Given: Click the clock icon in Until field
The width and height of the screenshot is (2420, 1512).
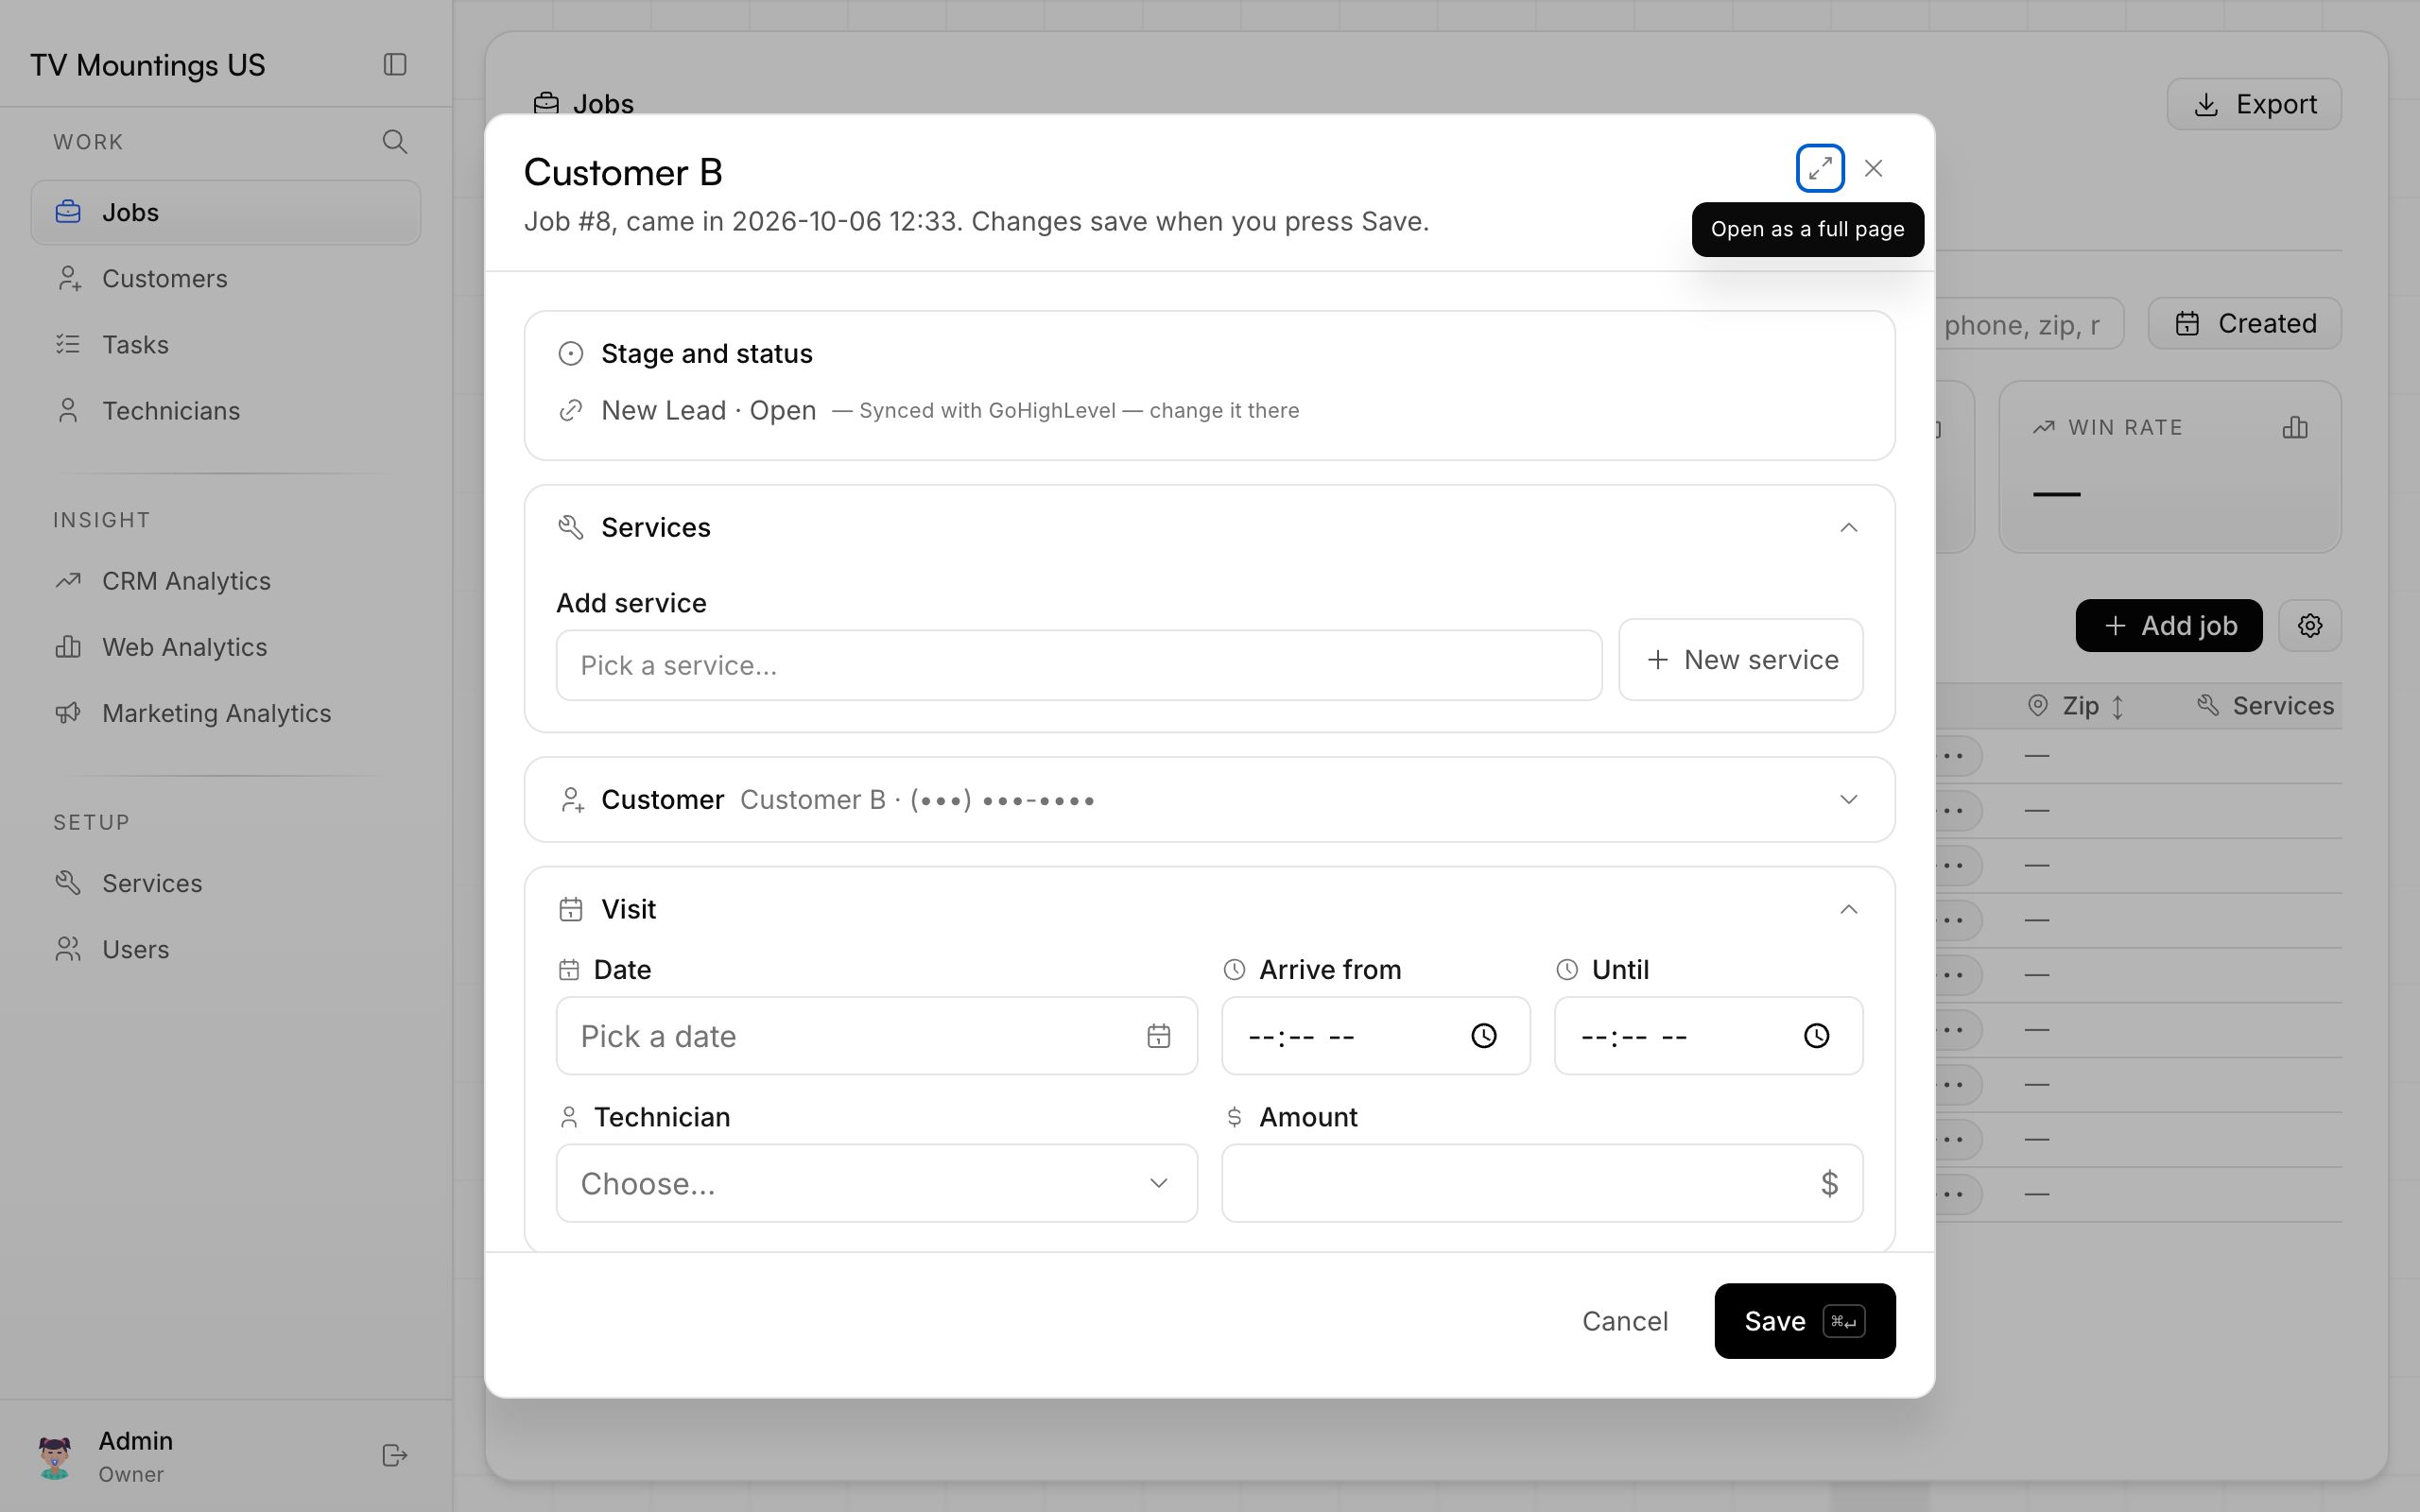Looking at the screenshot, I should 1817,1036.
